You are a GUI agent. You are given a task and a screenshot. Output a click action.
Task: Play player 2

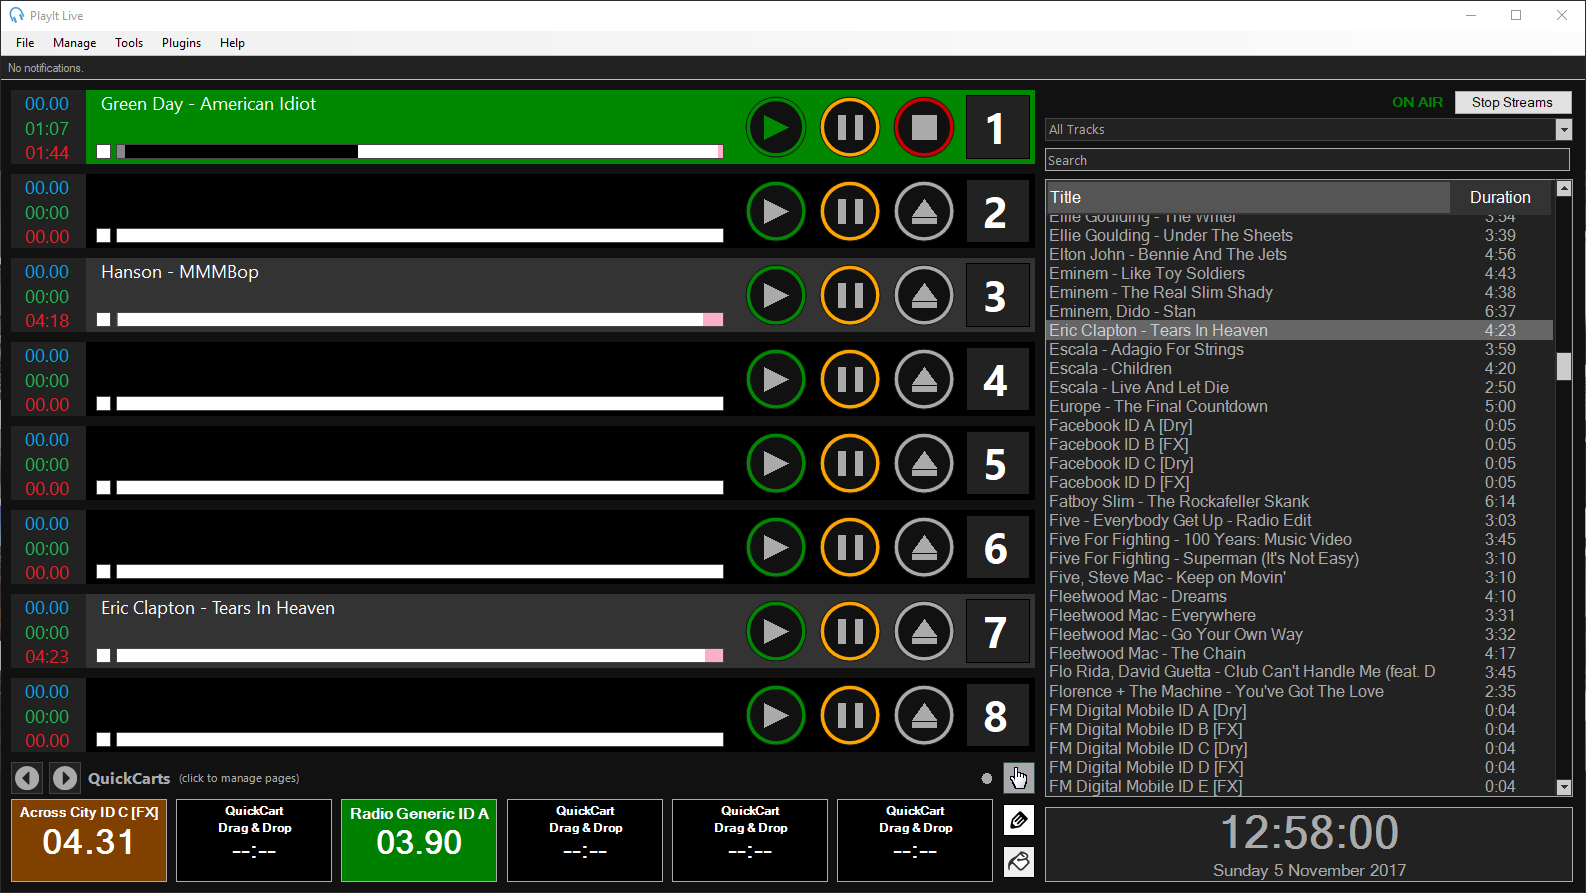point(775,212)
